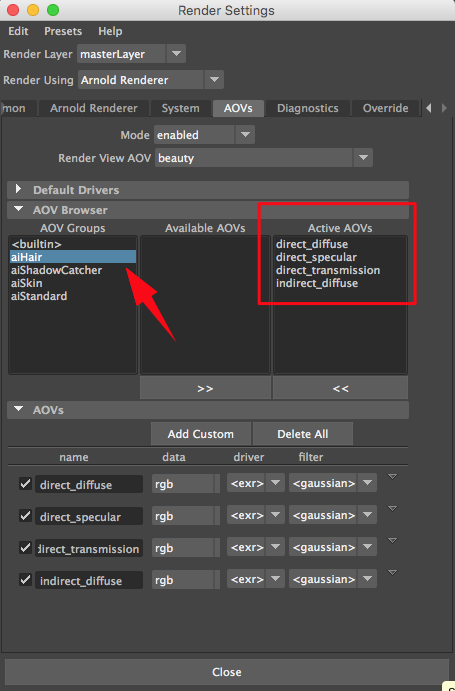Toggle the indirect_diffuse AOV checkbox

pyautogui.click(x=26, y=580)
